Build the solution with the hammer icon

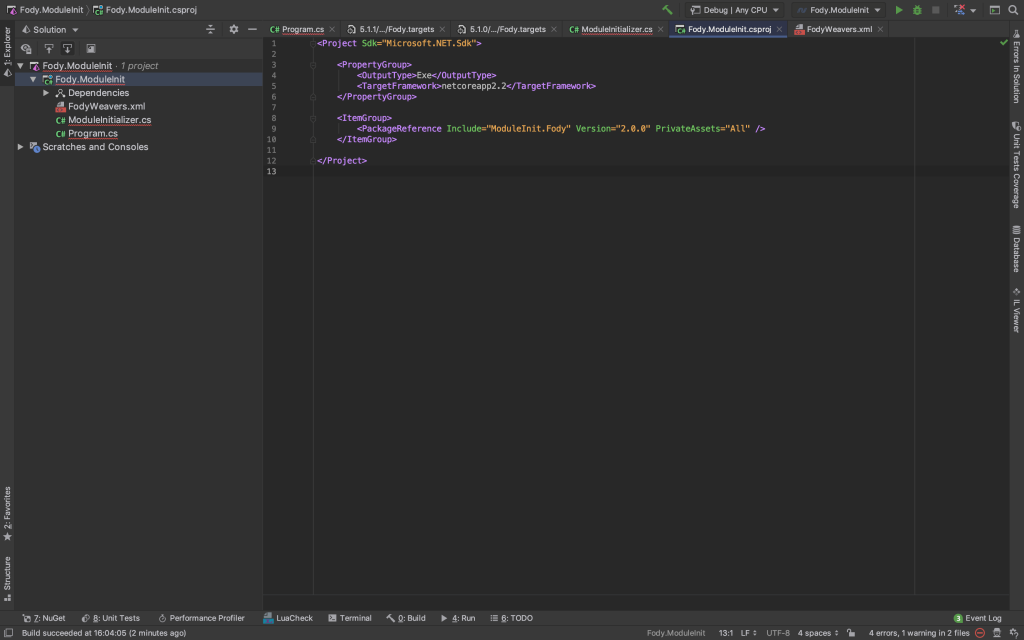click(667, 10)
